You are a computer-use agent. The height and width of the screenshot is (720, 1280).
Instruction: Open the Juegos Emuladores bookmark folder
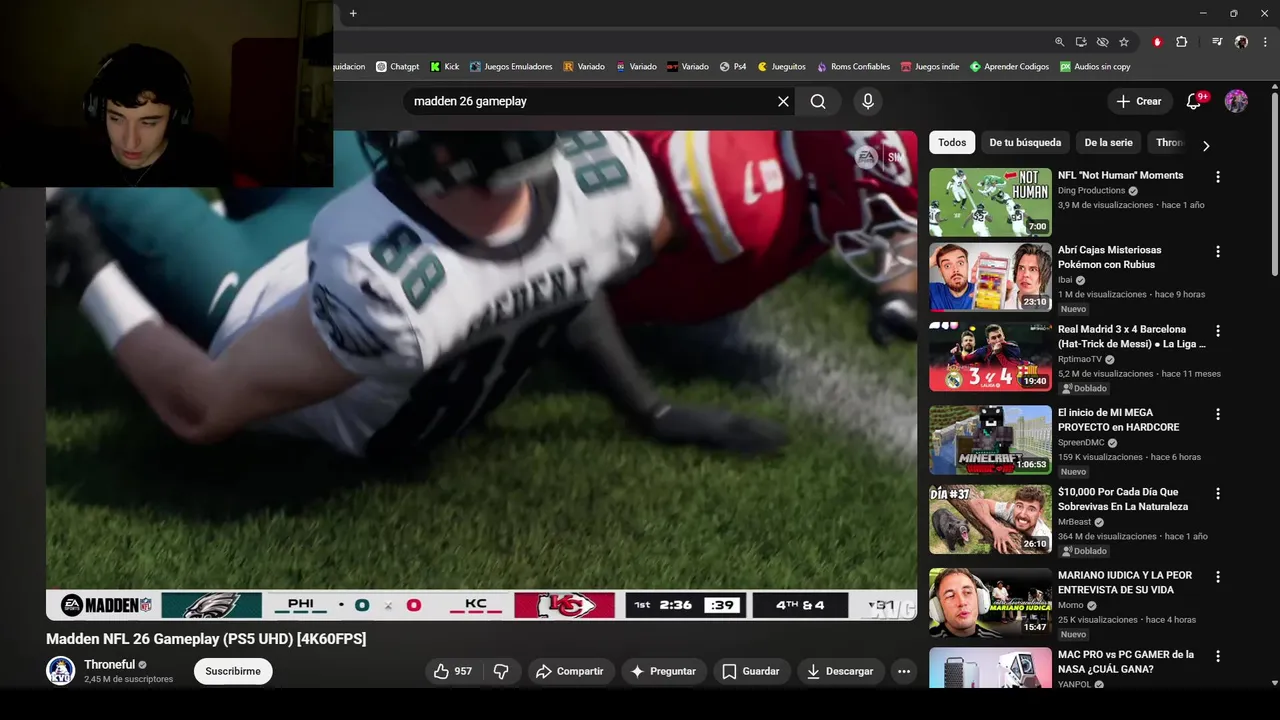coord(510,67)
